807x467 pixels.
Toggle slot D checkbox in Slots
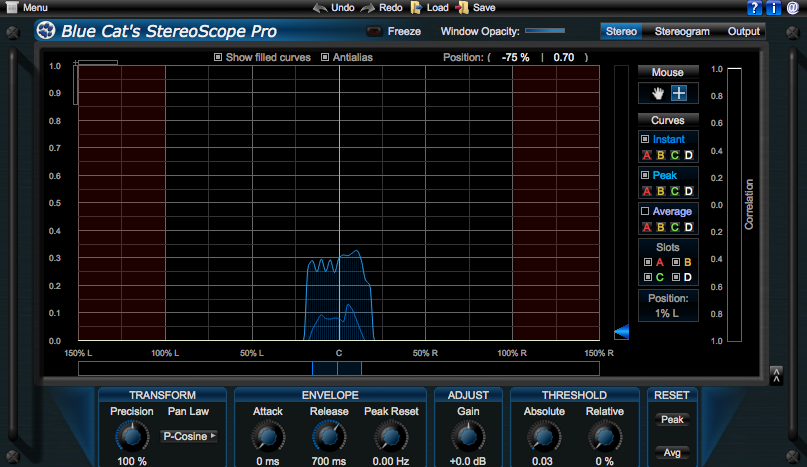pyautogui.click(x=676, y=277)
